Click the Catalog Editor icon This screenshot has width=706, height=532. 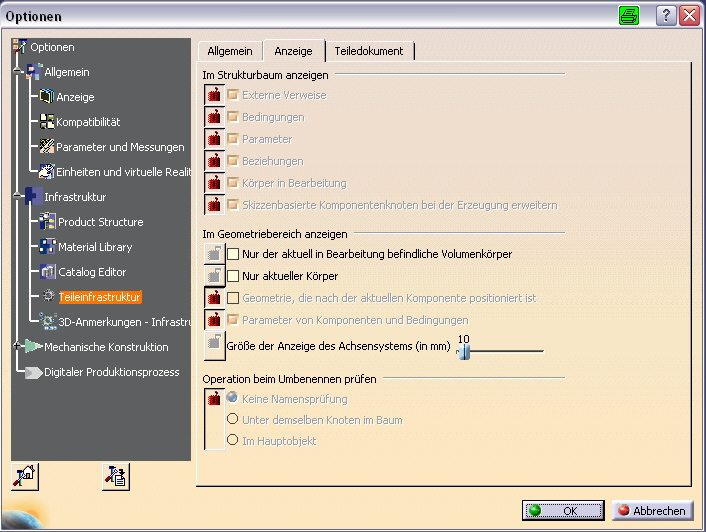click(x=47, y=271)
